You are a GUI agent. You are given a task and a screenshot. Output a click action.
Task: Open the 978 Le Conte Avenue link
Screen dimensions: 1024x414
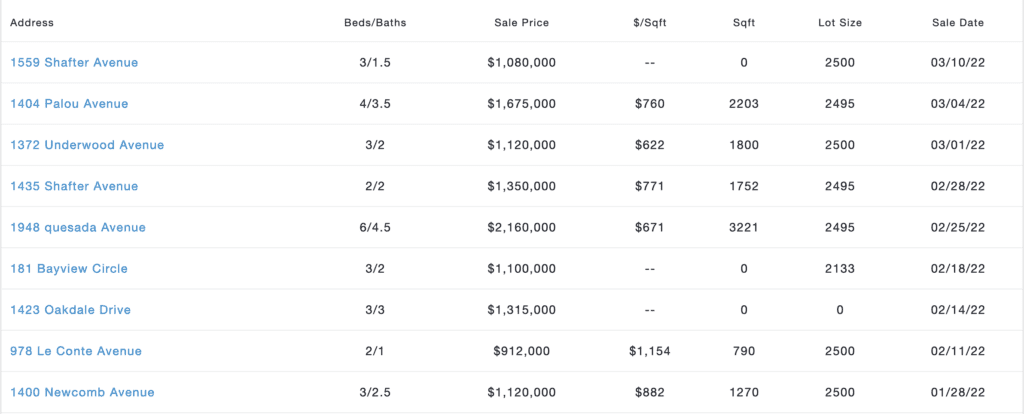[76, 351]
